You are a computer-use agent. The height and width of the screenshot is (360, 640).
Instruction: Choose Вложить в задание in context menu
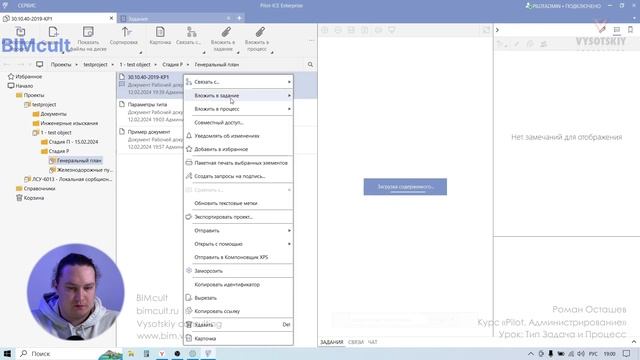click(x=238, y=95)
